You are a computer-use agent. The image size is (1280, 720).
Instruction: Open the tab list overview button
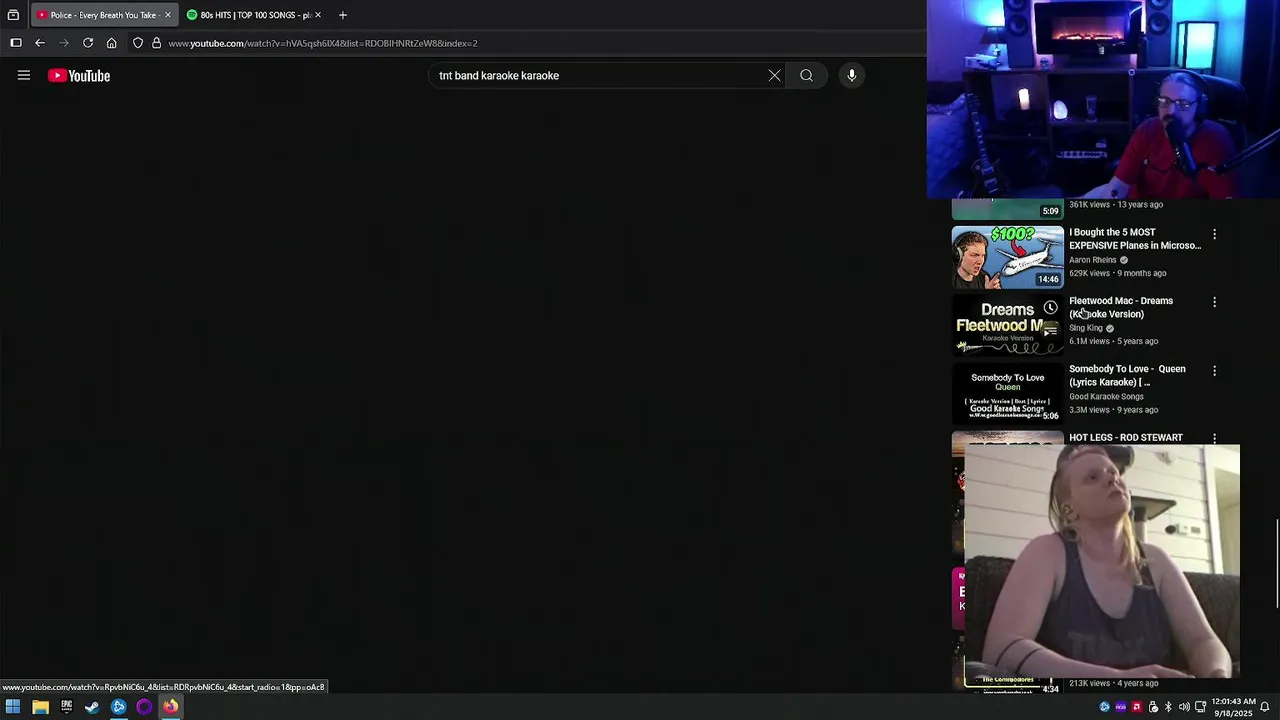13,15
